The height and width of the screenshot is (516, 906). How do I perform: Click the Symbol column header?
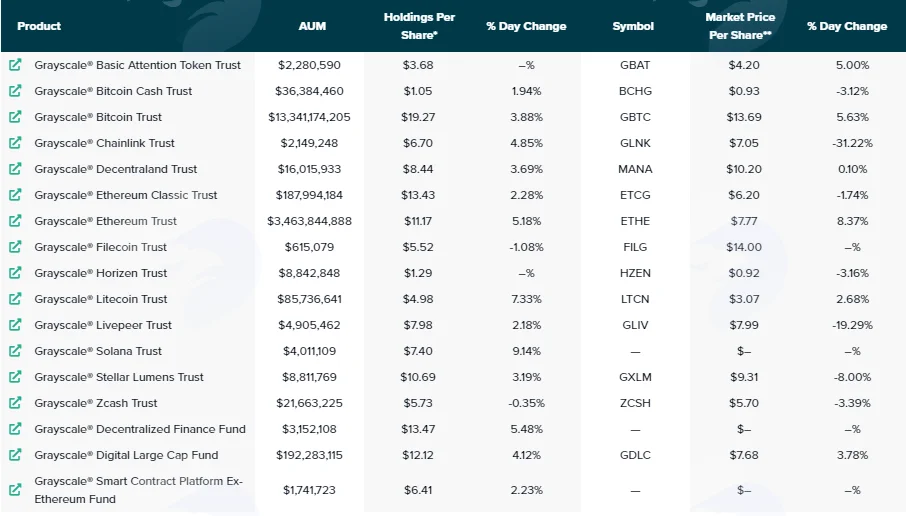coord(633,26)
